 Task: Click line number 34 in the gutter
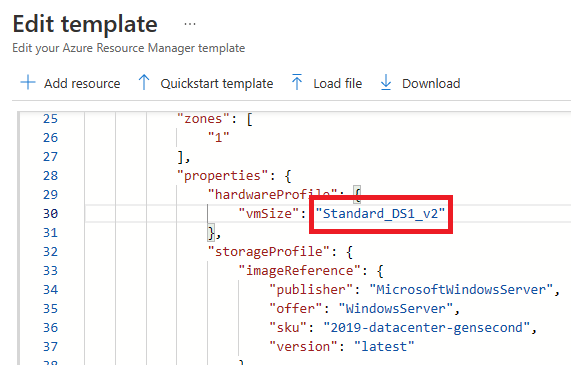[50, 290]
